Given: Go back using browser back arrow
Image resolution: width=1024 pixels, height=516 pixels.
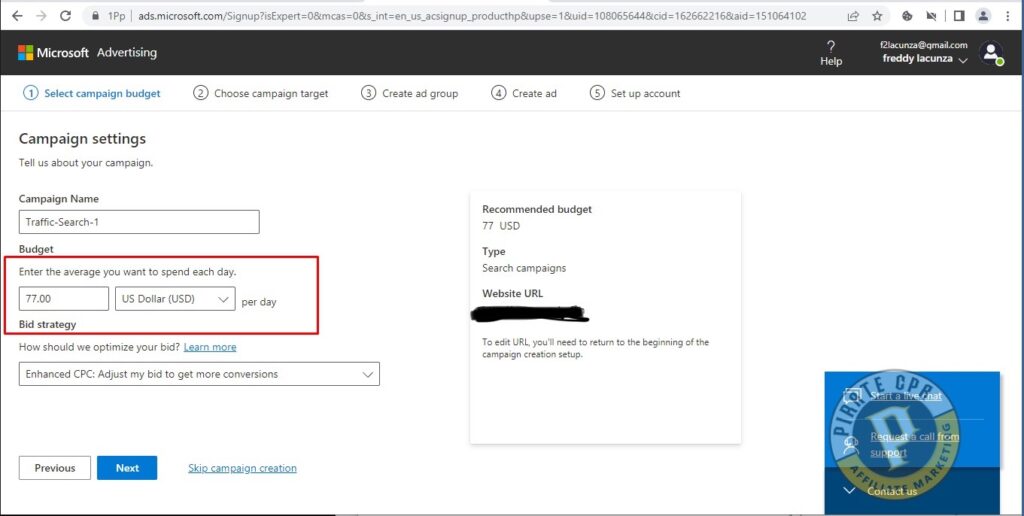Looking at the screenshot, I should click(x=17, y=16).
